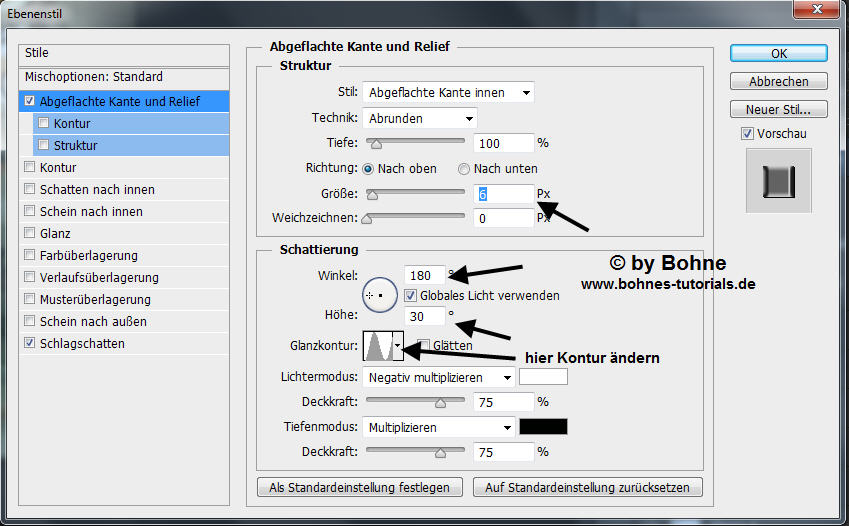Click the black Tiefenmodus color swatch
The height and width of the screenshot is (526, 849).
[543, 427]
